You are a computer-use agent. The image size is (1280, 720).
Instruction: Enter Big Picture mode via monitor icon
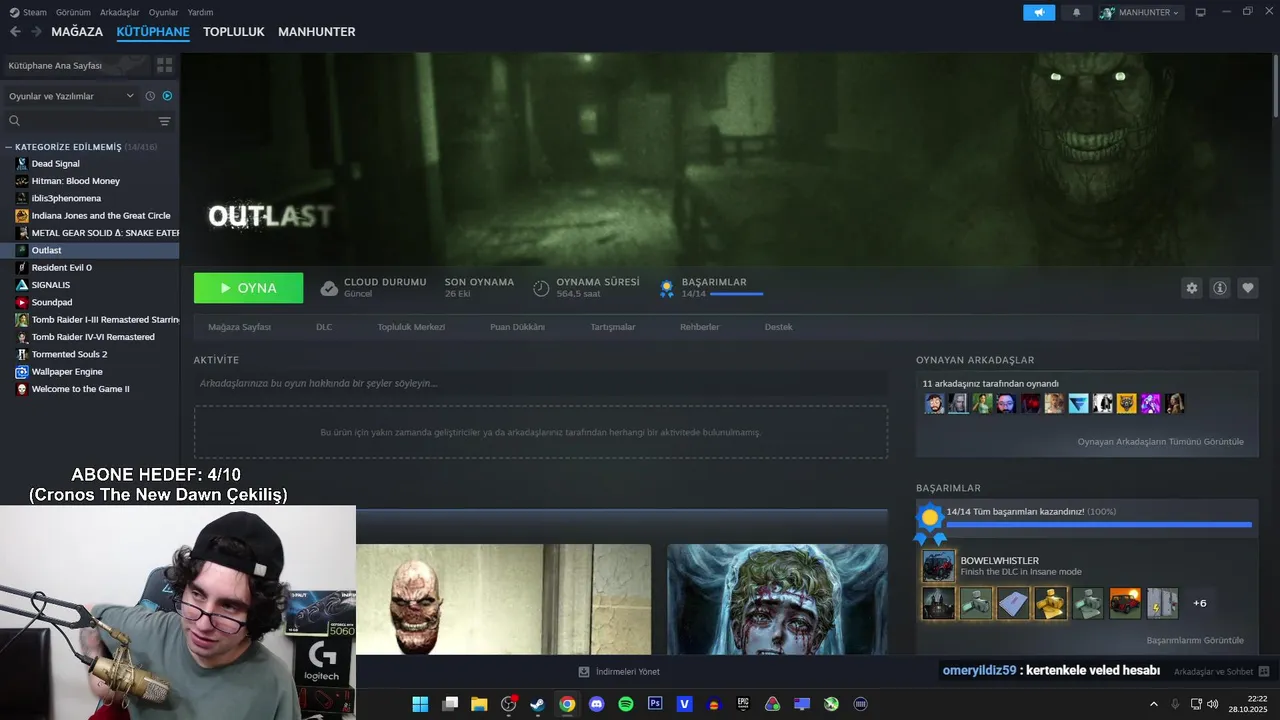tap(1200, 12)
